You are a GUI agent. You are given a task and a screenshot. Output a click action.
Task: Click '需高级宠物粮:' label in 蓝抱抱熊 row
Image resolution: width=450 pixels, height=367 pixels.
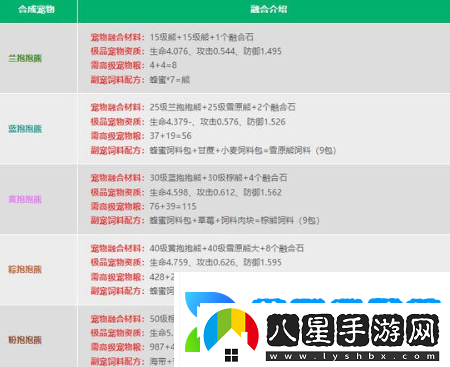(118, 136)
